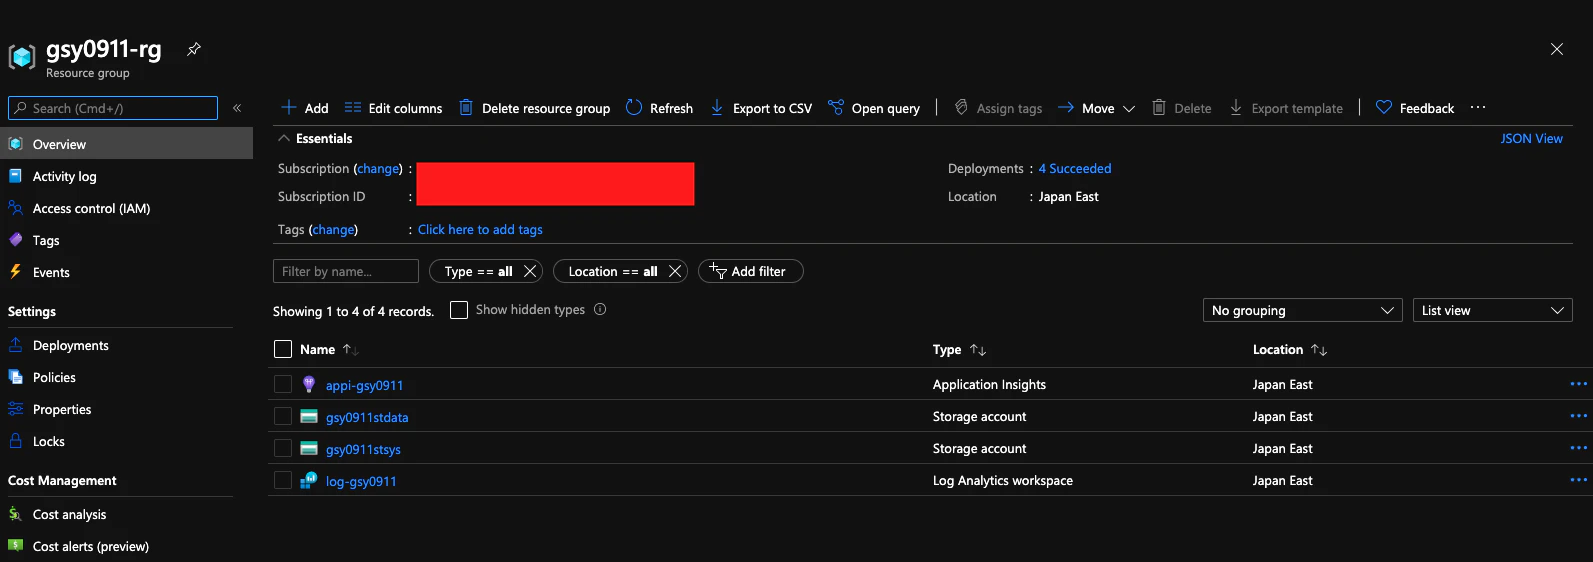Click the Locks padlock icon
Image resolution: width=1593 pixels, height=562 pixels.
[15, 441]
